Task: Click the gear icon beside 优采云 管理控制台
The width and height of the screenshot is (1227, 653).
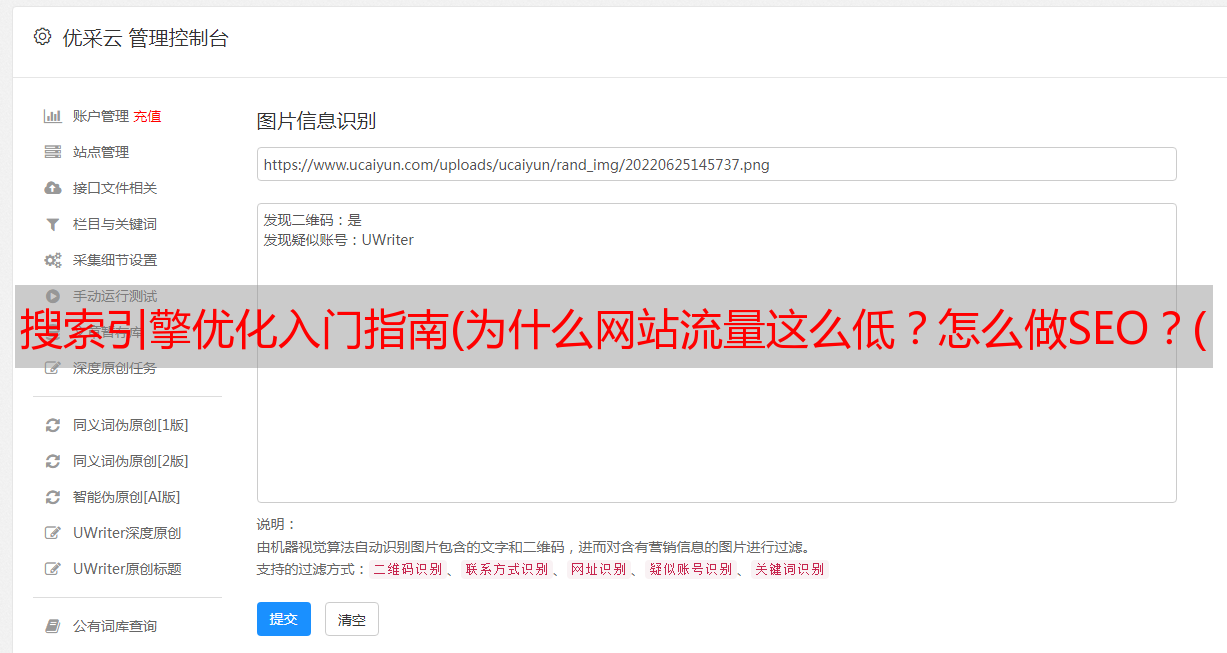Action: [x=42, y=37]
